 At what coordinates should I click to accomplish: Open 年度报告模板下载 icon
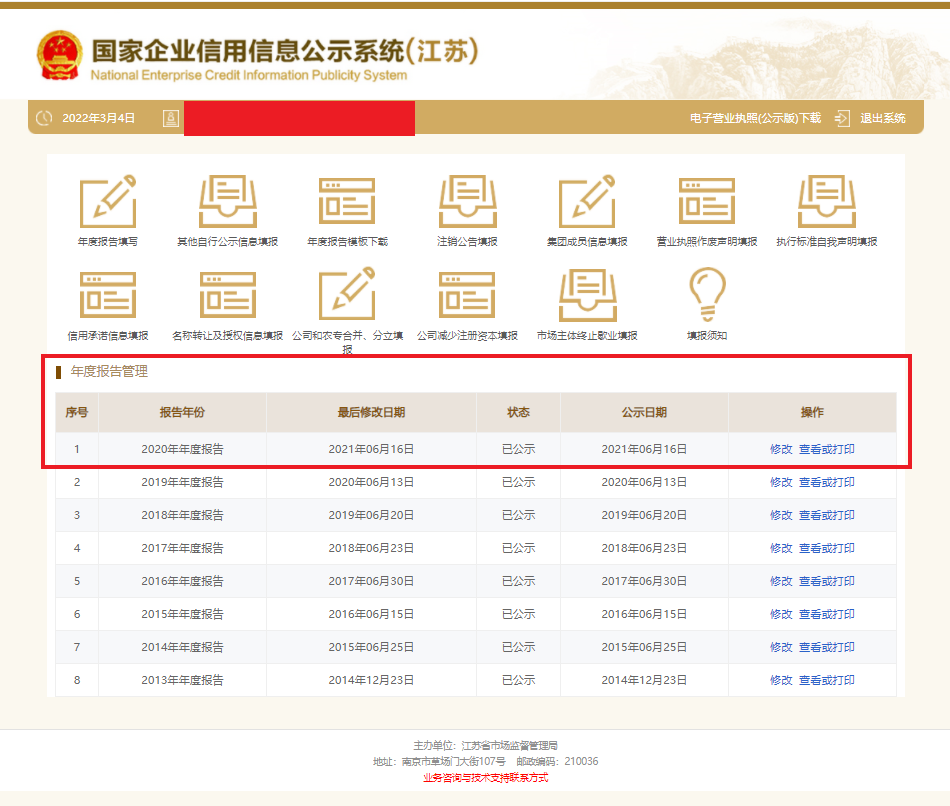[347, 202]
